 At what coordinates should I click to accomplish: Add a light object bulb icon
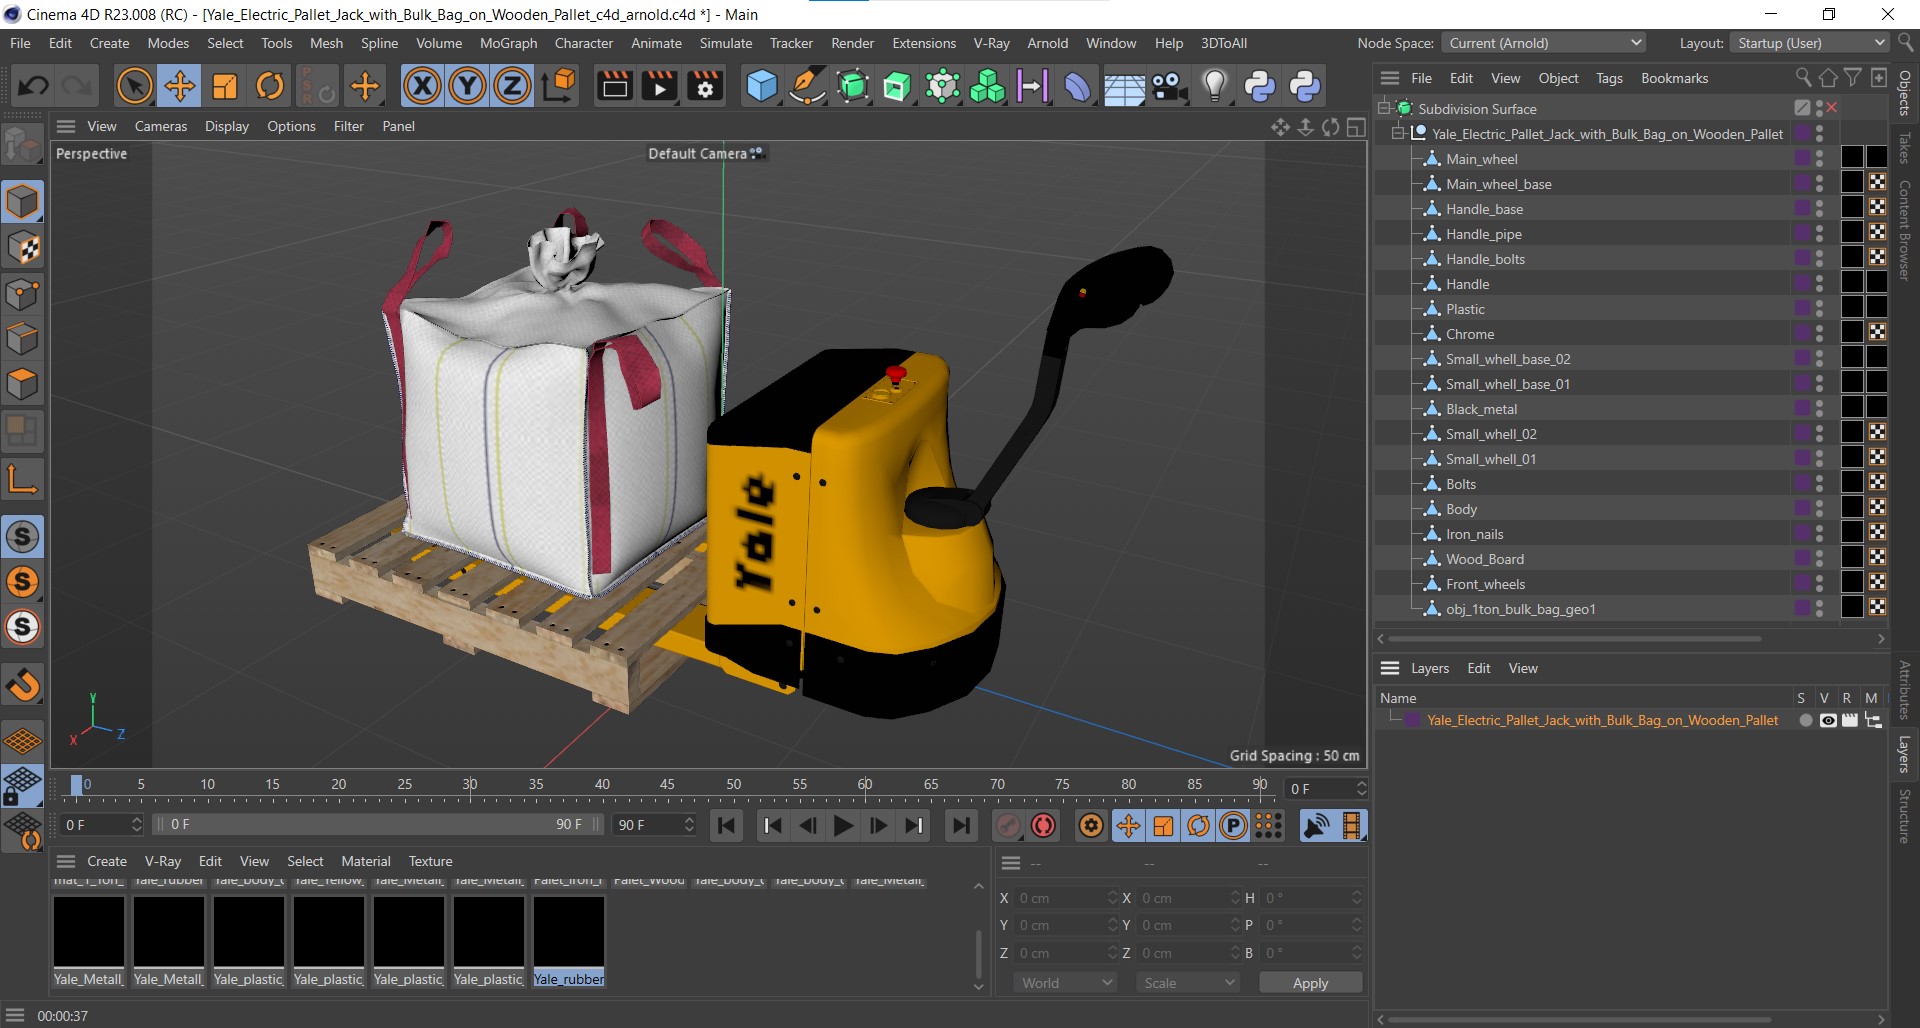point(1214,86)
